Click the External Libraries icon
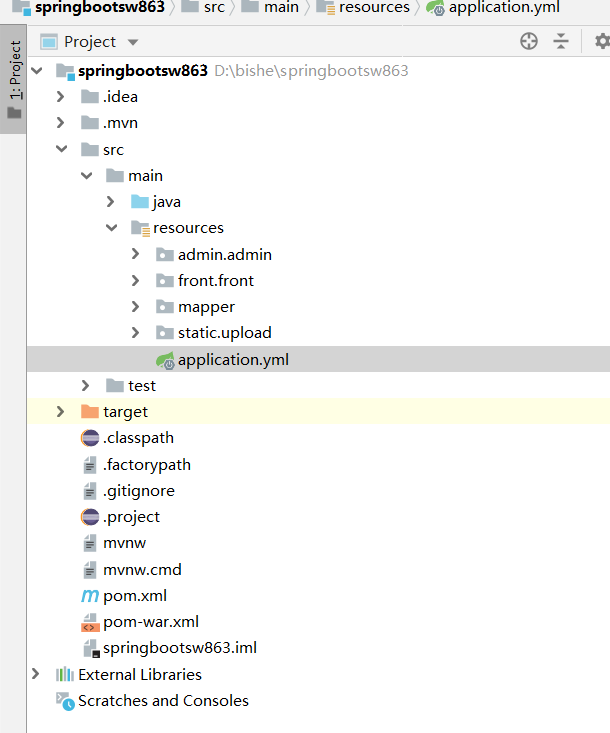The image size is (610, 733). (x=65, y=675)
